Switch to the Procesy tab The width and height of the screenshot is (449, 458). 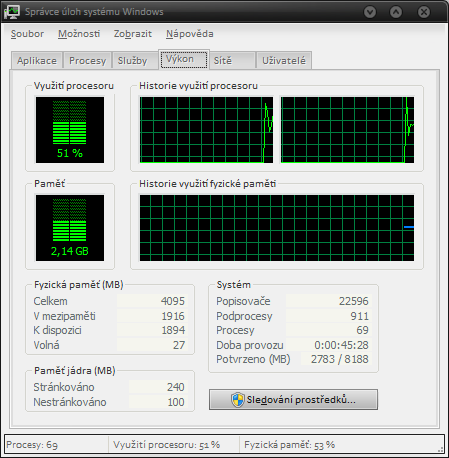[87, 61]
